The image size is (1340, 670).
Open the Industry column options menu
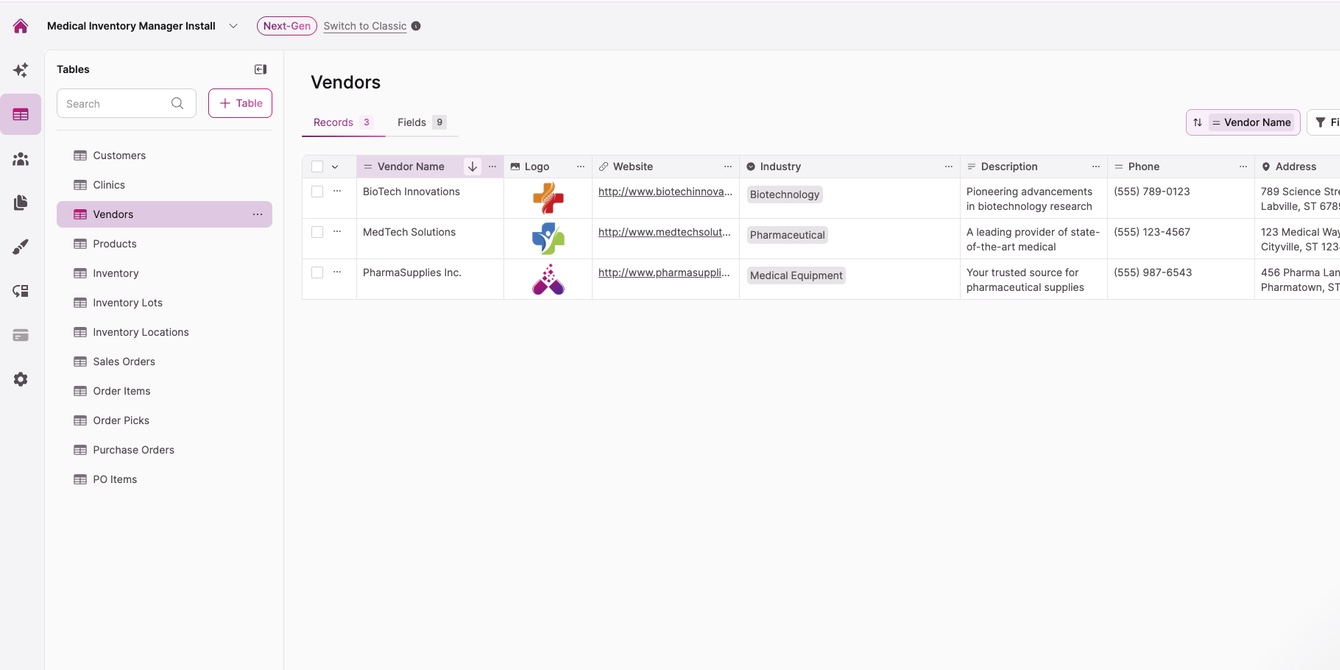tap(948, 167)
